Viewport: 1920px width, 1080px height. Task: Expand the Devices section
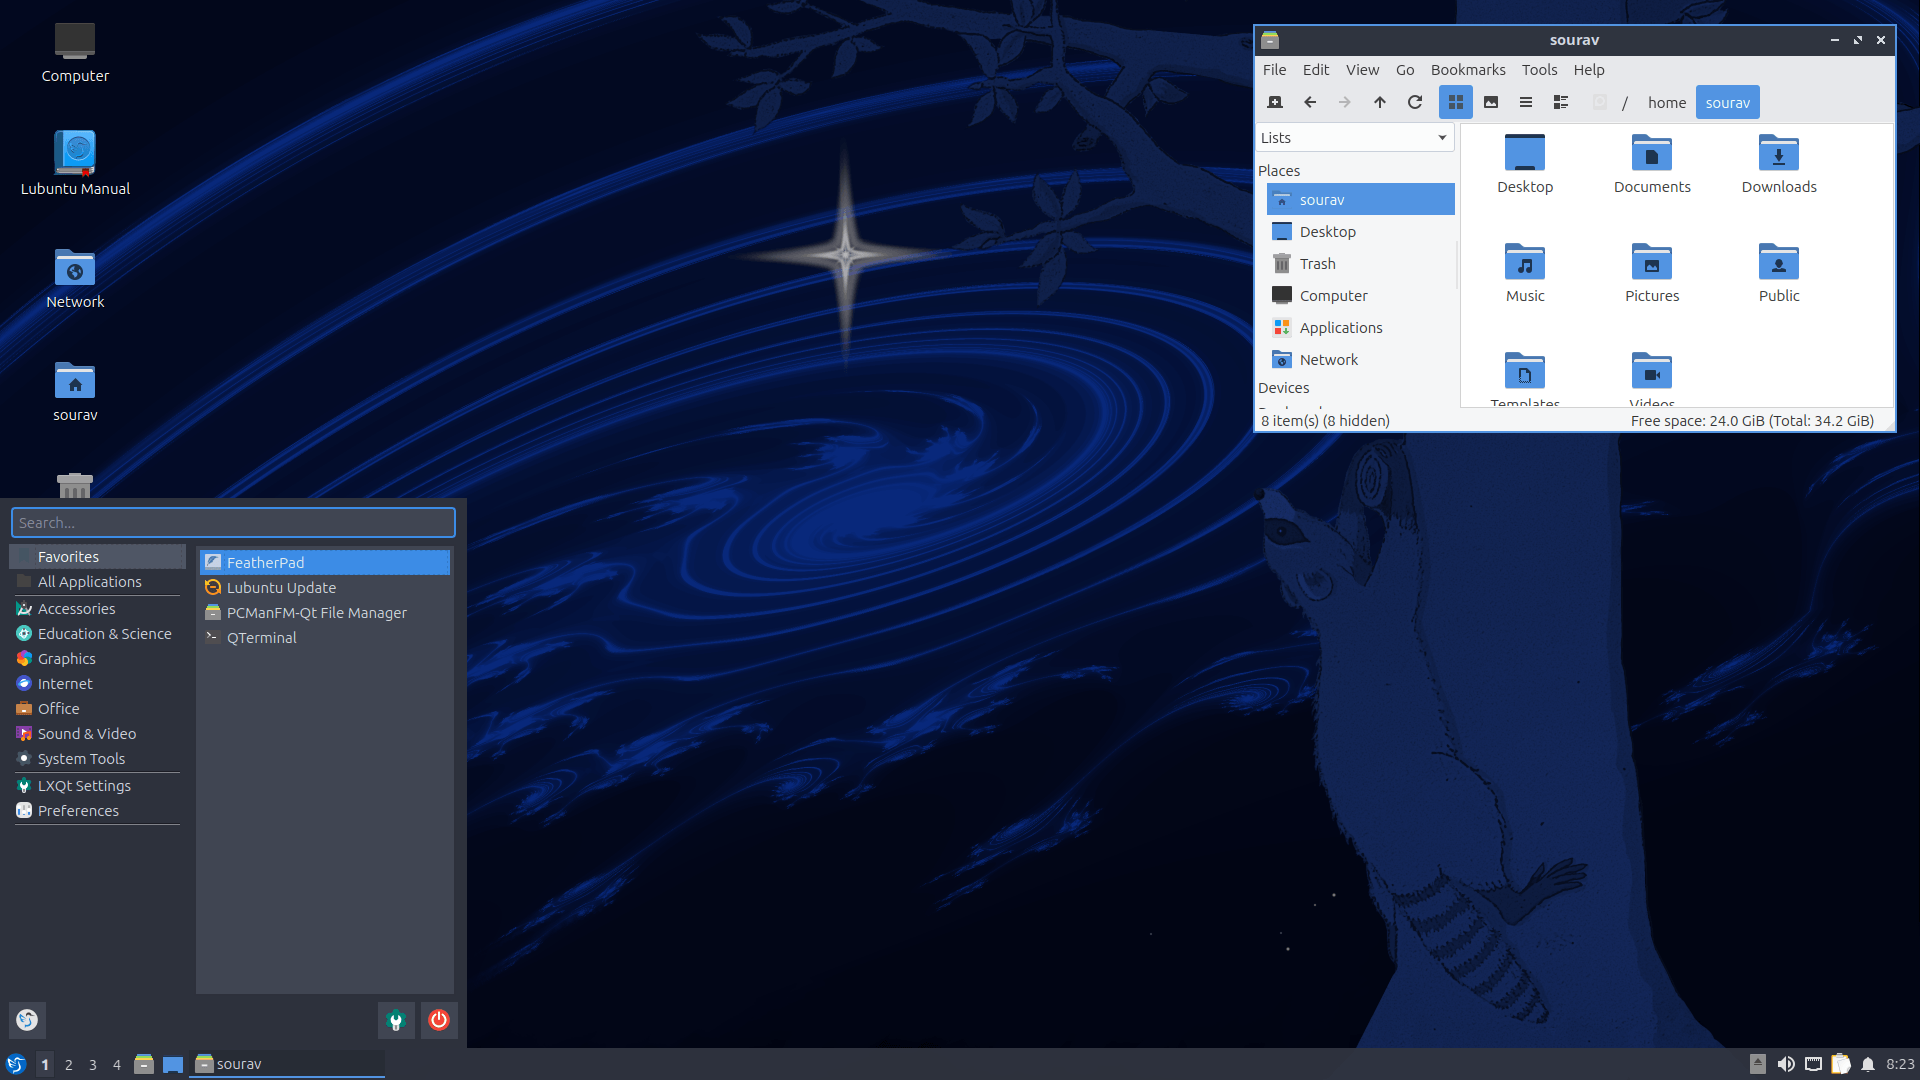1283,388
